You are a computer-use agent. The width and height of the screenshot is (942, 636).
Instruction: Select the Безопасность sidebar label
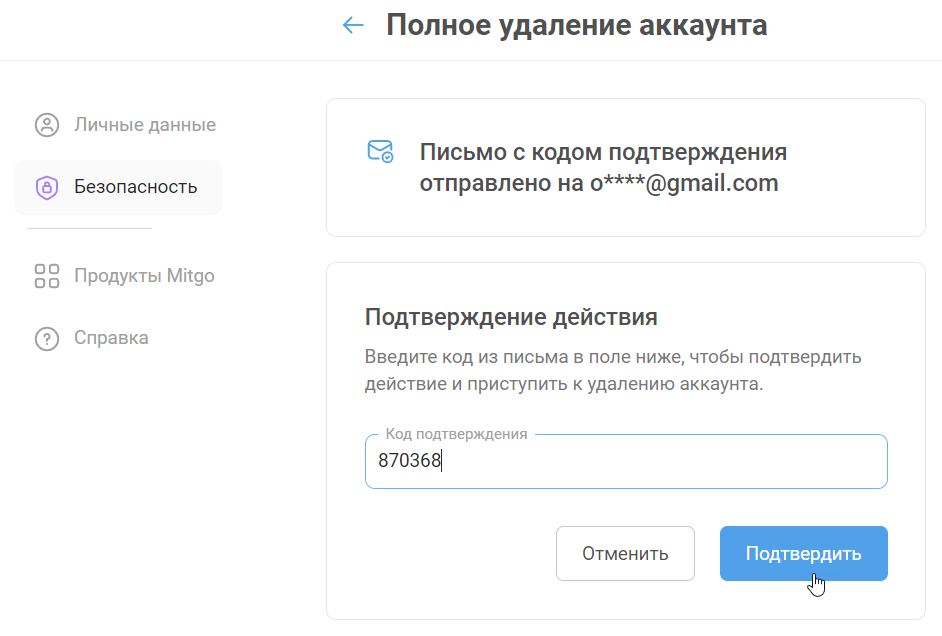pyautogui.click(x=135, y=187)
